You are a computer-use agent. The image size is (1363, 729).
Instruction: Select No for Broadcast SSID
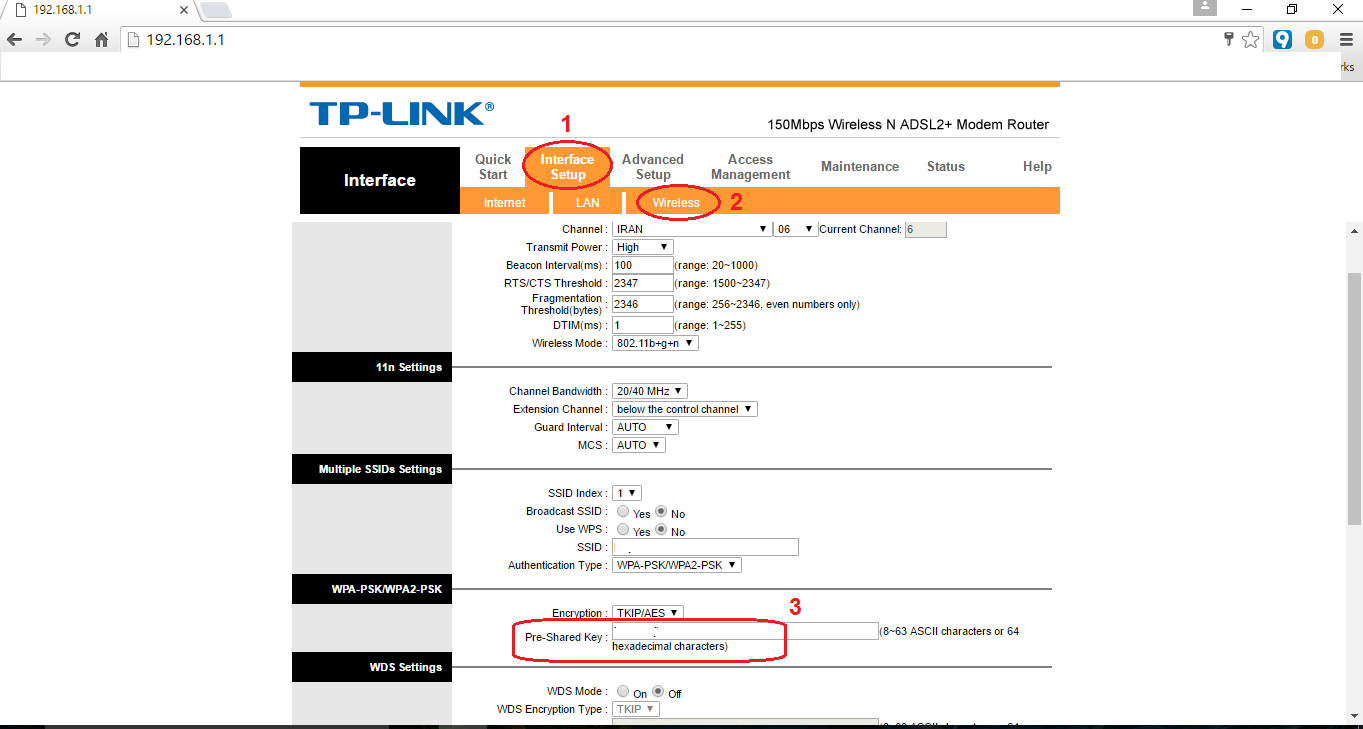[x=660, y=512]
